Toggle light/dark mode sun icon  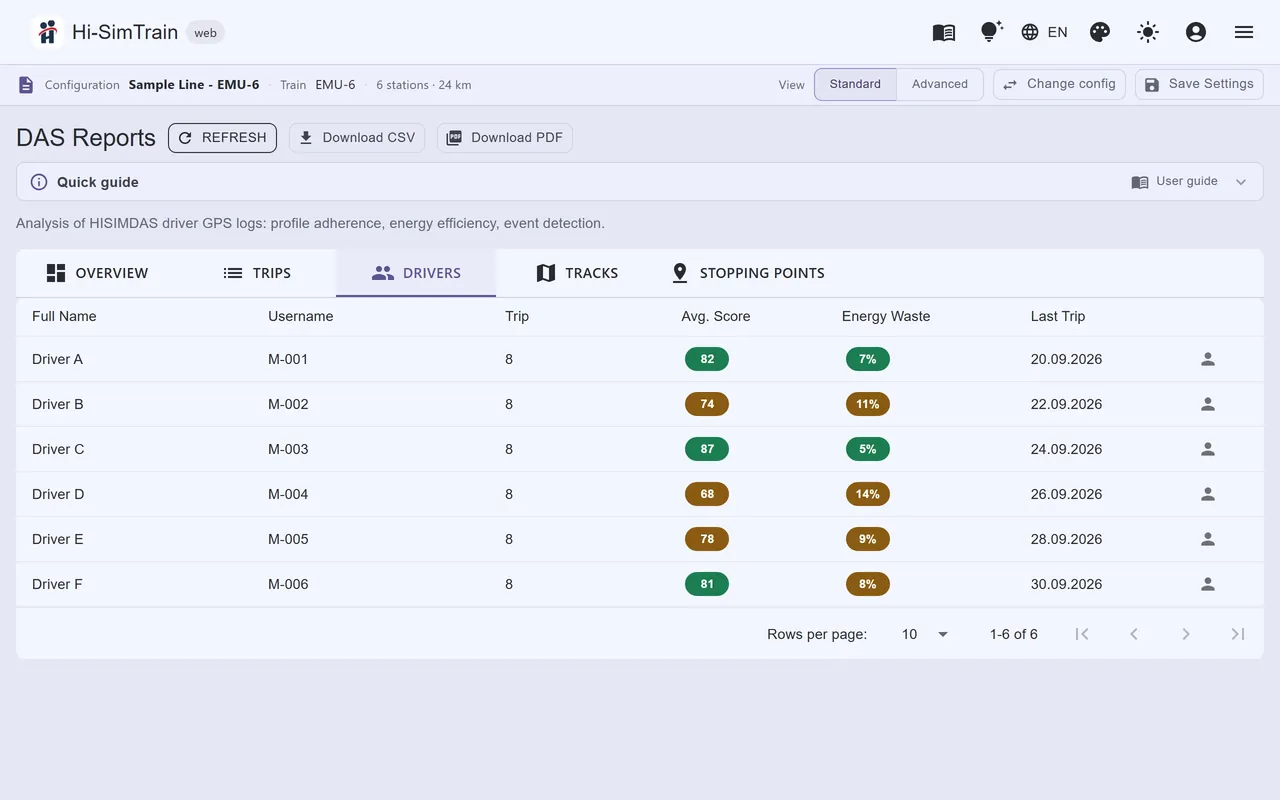click(x=1148, y=32)
